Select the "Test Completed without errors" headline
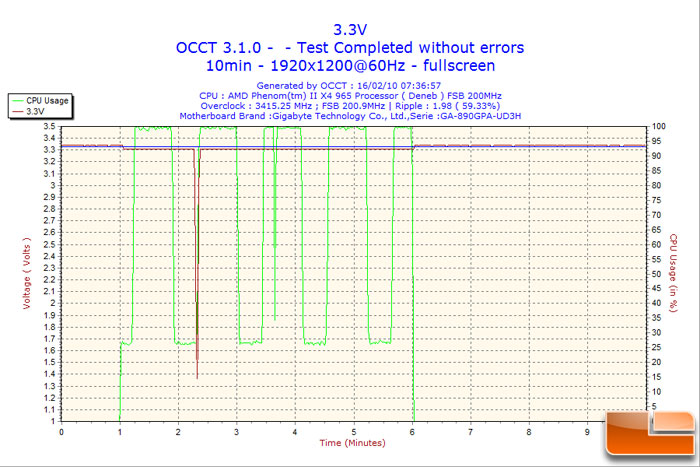This screenshot has width=700, height=467. point(410,48)
